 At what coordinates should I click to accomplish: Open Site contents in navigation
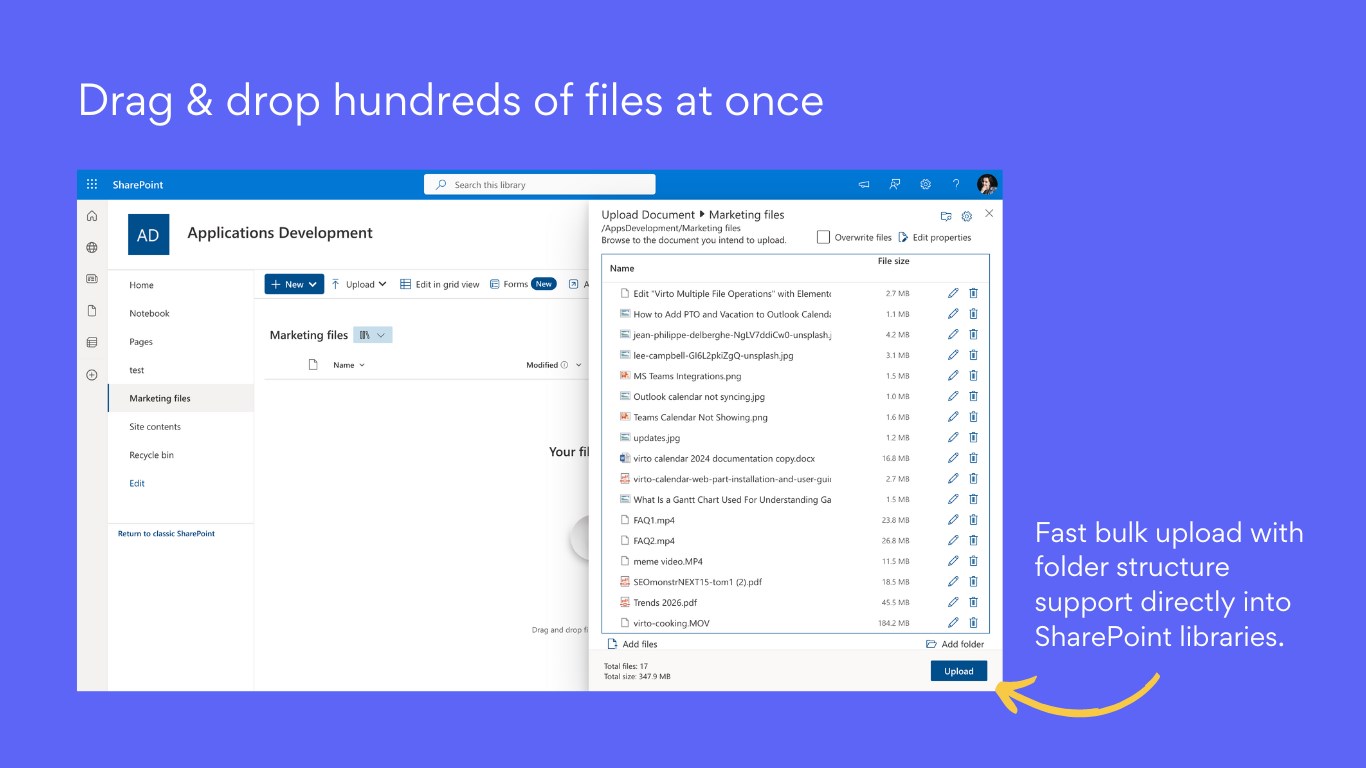(155, 427)
